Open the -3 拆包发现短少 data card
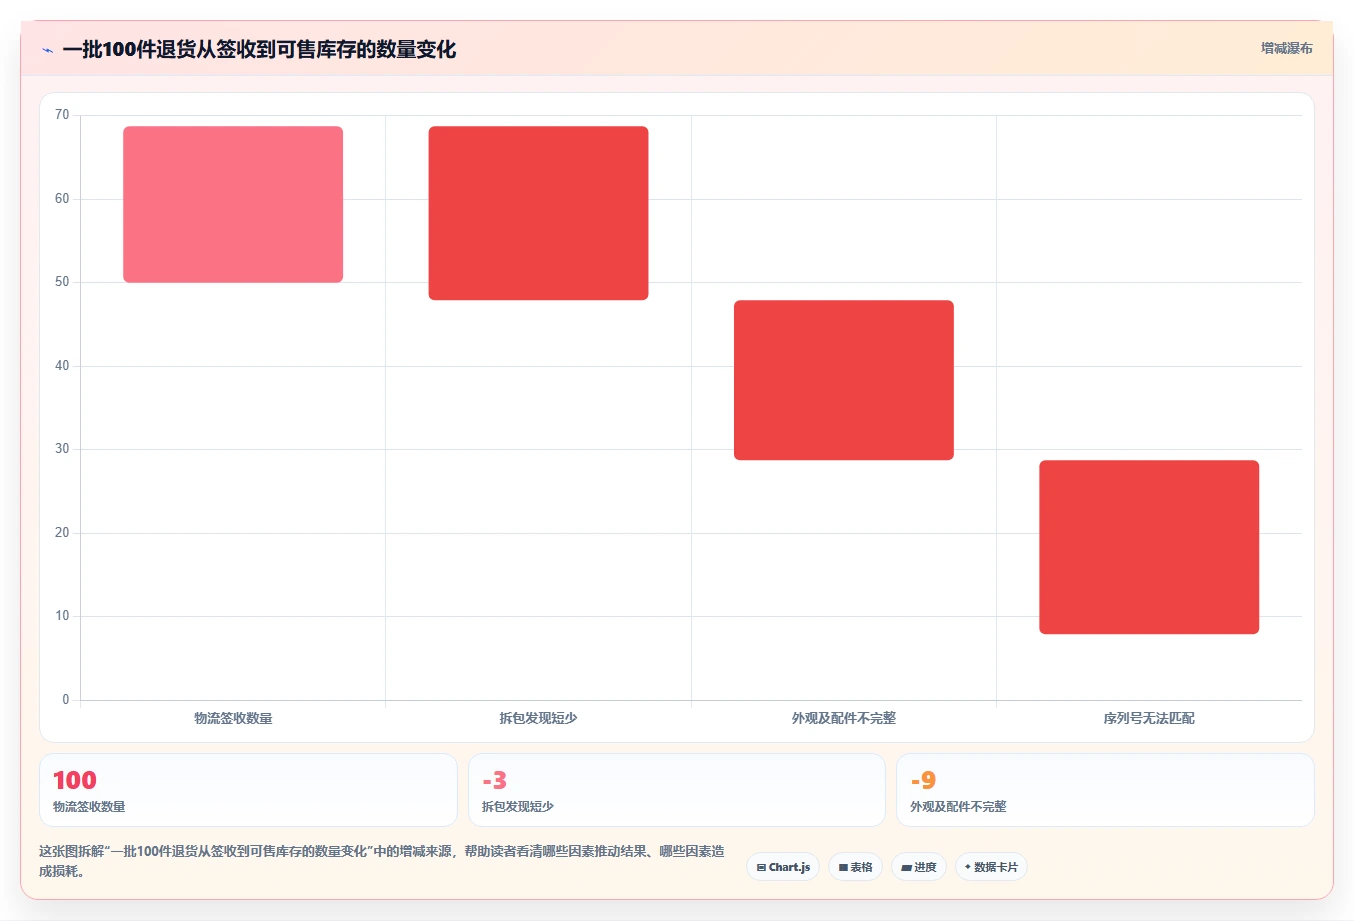This screenshot has width=1354, height=921. pyautogui.click(x=677, y=790)
